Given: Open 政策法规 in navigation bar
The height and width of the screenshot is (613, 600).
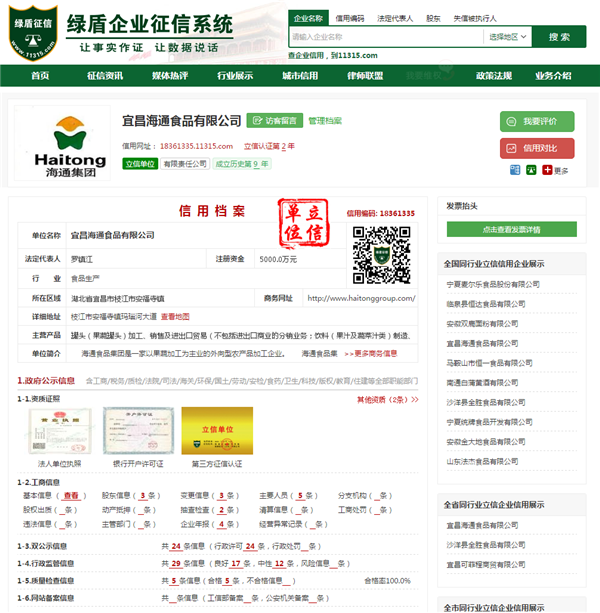Looking at the screenshot, I should [x=494, y=76].
